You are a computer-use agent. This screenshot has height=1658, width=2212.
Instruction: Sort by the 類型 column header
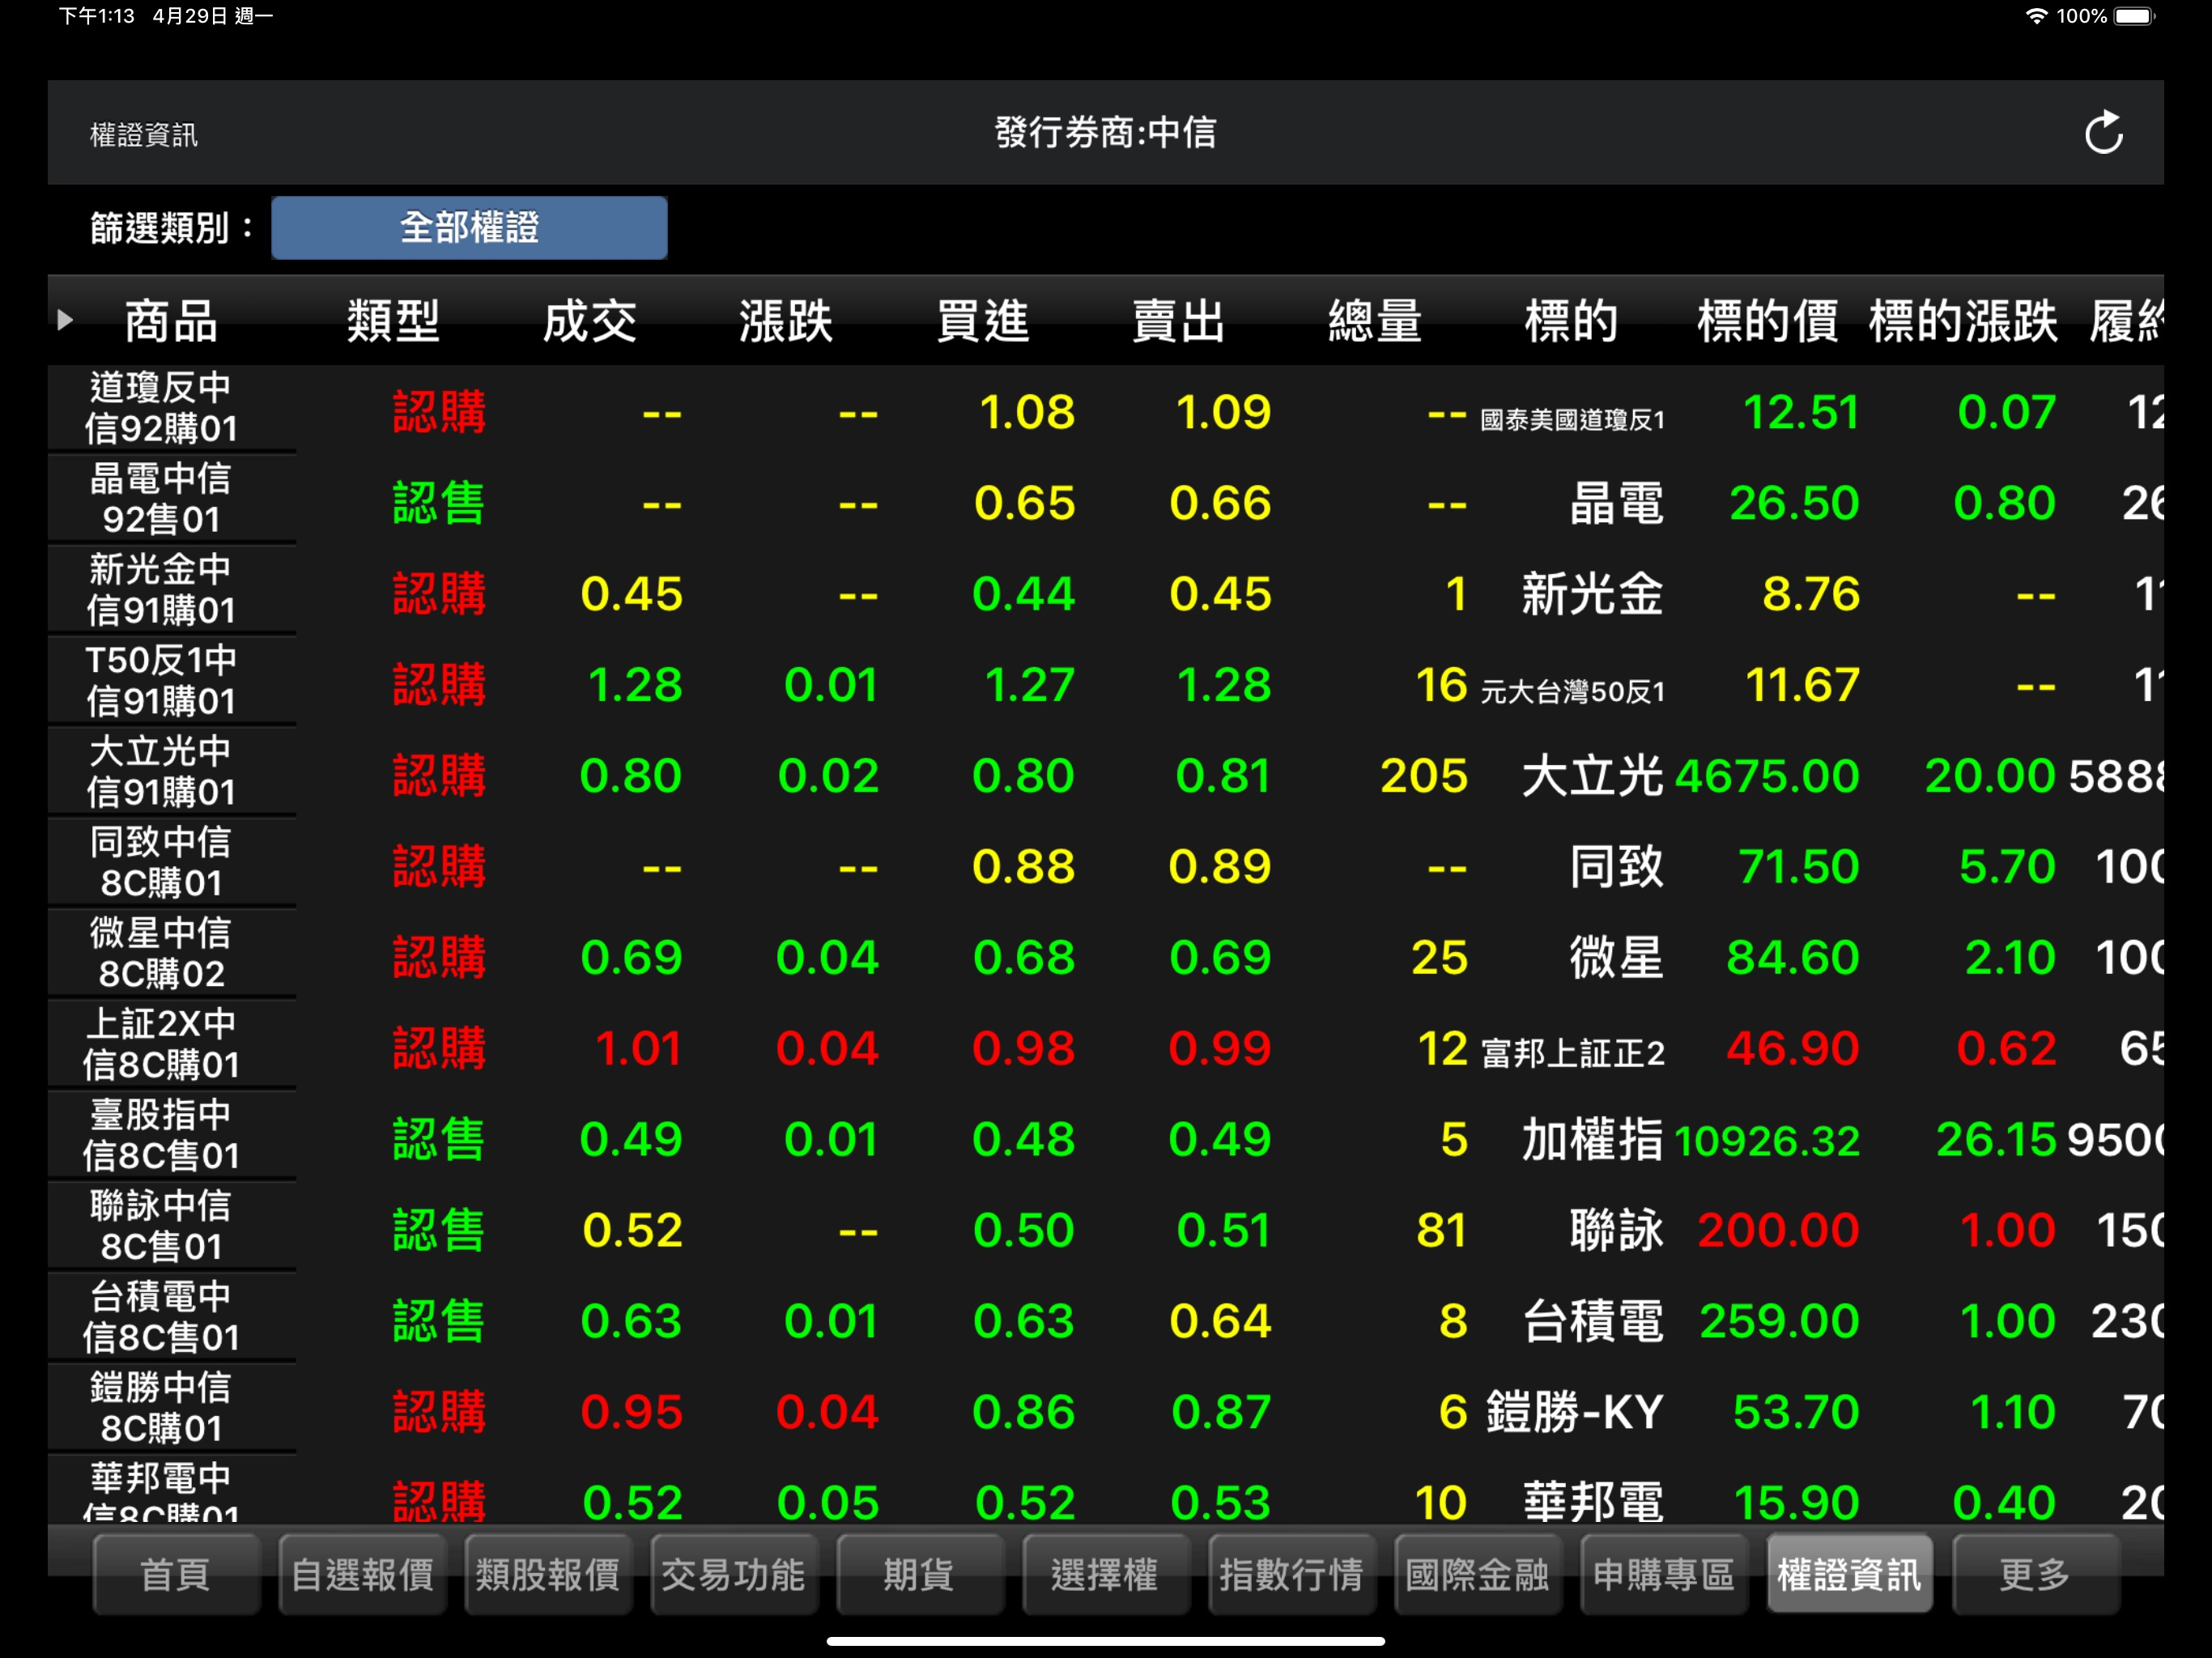[393, 321]
